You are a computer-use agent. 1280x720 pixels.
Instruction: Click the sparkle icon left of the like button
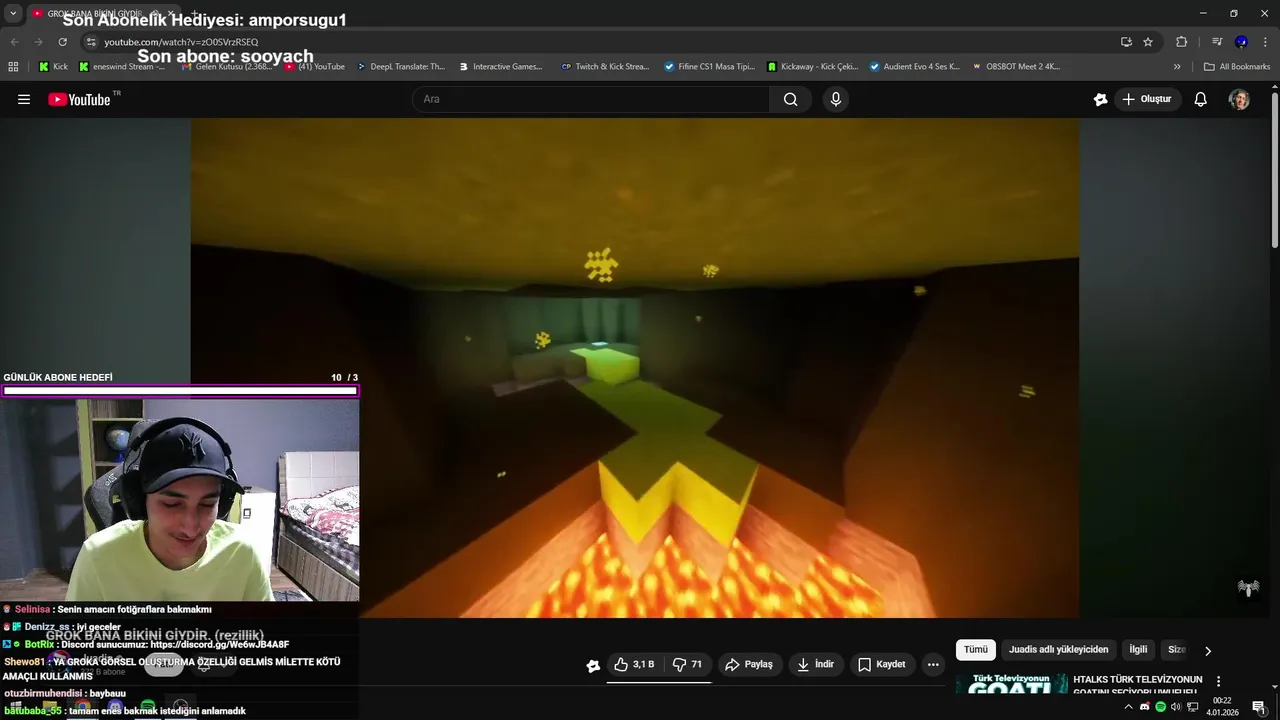pyautogui.click(x=593, y=665)
